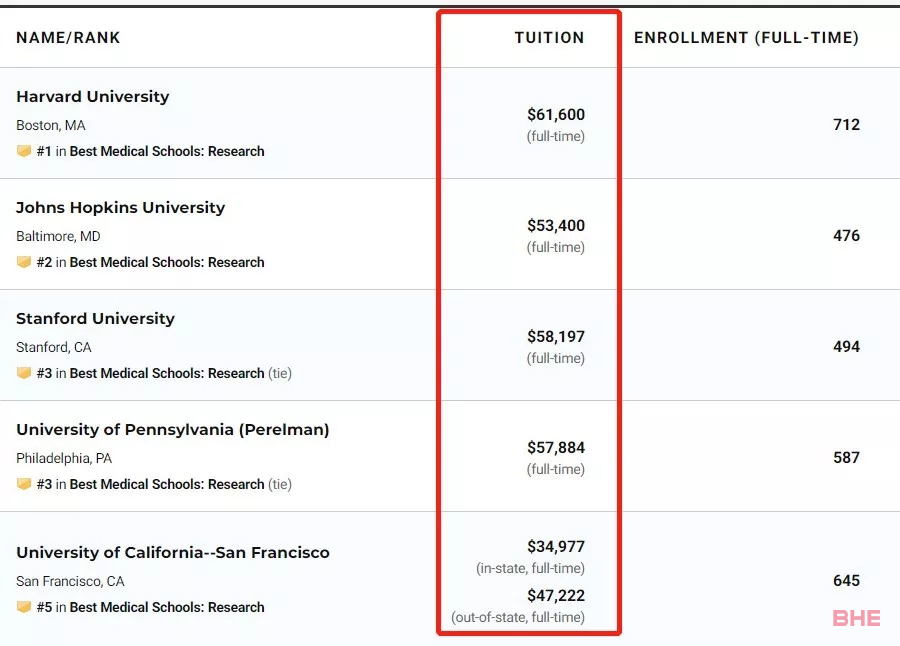900x646 pixels.
Task: Click Harvard's Best Medical Schools: Research link
Action: (167, 151)
